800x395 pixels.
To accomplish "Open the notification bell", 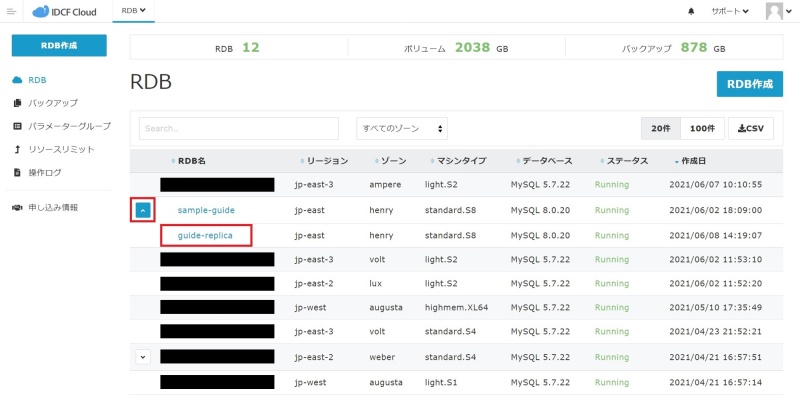I will (x=691, y=11).
